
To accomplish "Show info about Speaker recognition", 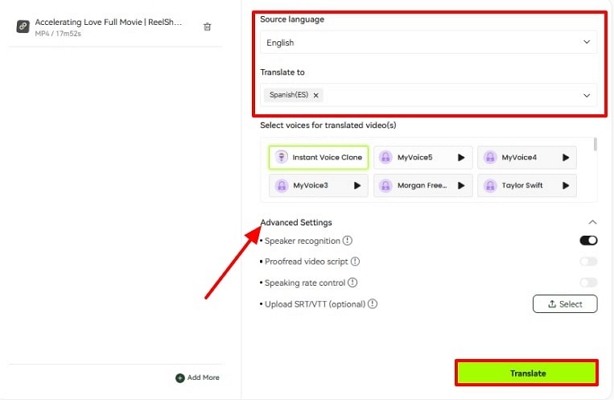I will pyautogui.click(x=347, y=241).
